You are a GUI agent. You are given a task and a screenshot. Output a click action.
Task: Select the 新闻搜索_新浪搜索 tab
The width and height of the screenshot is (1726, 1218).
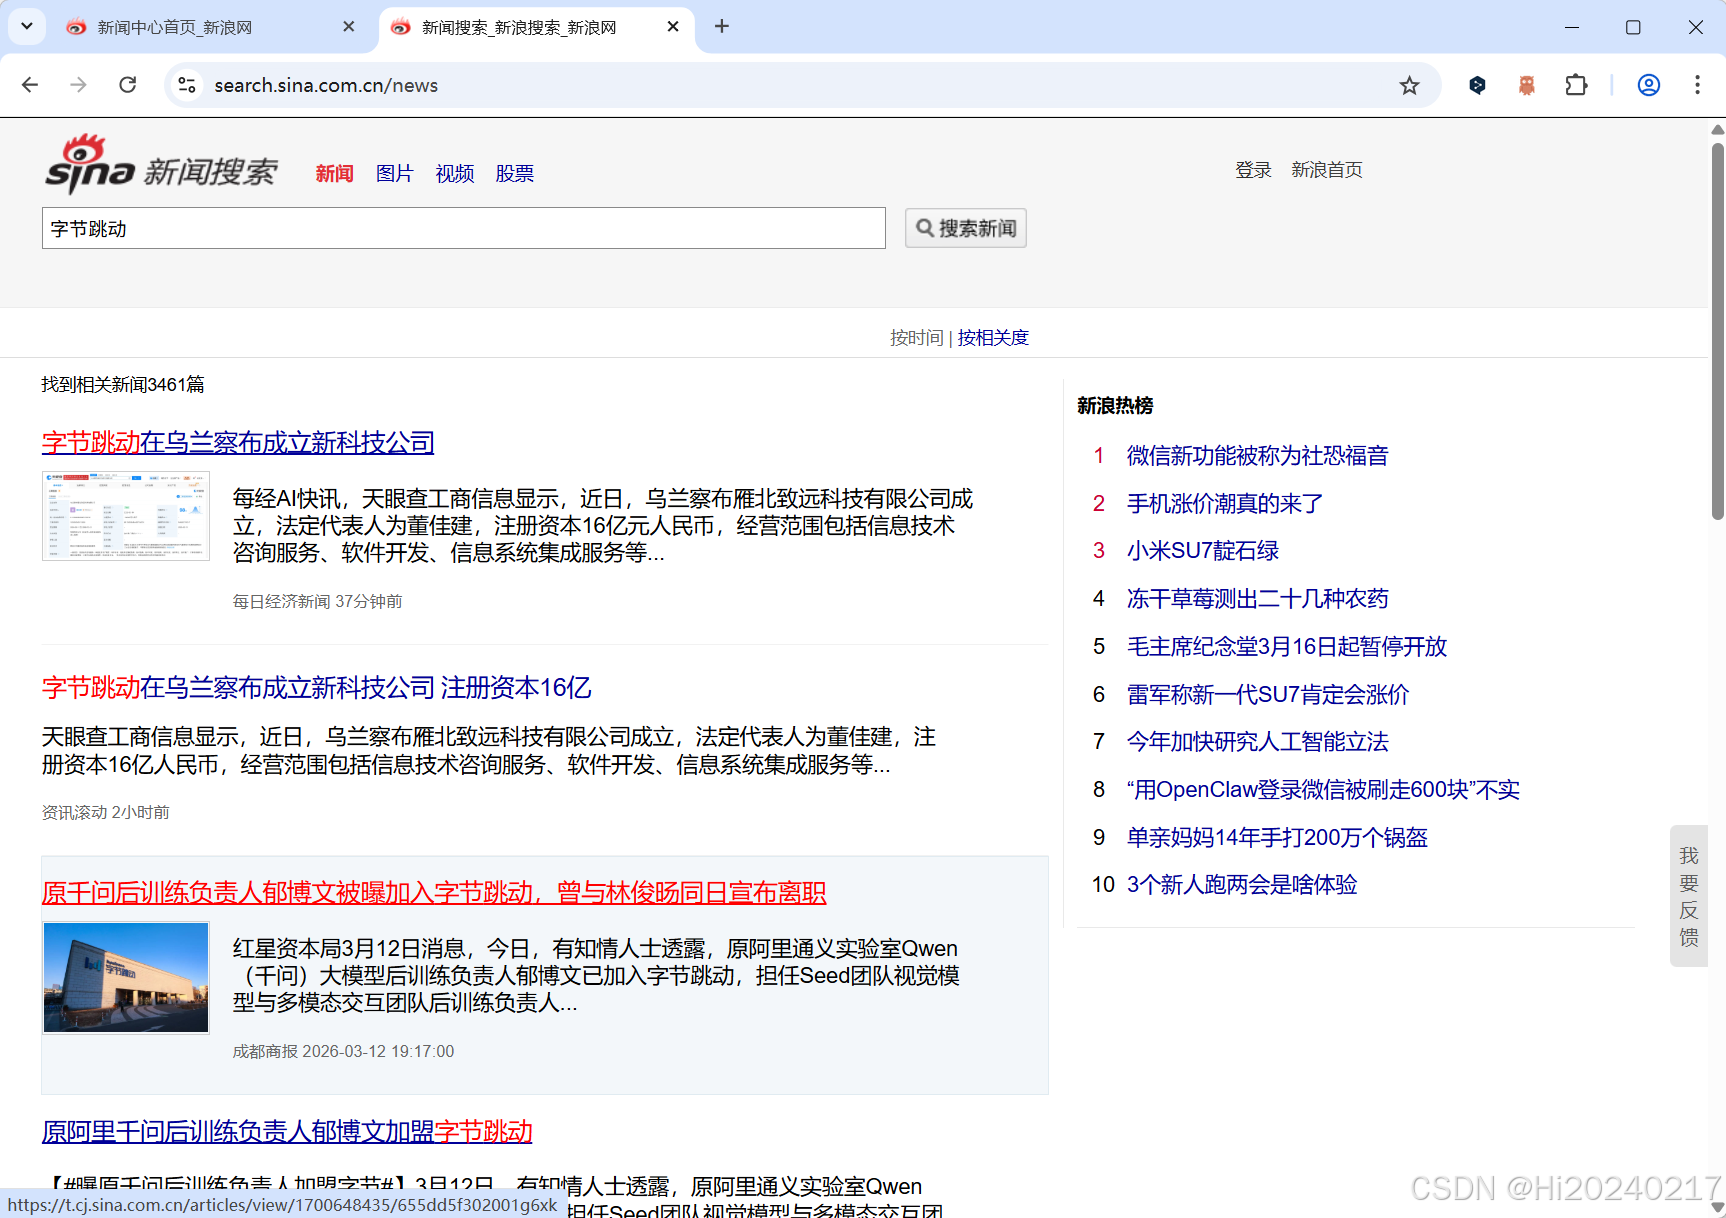518,27
